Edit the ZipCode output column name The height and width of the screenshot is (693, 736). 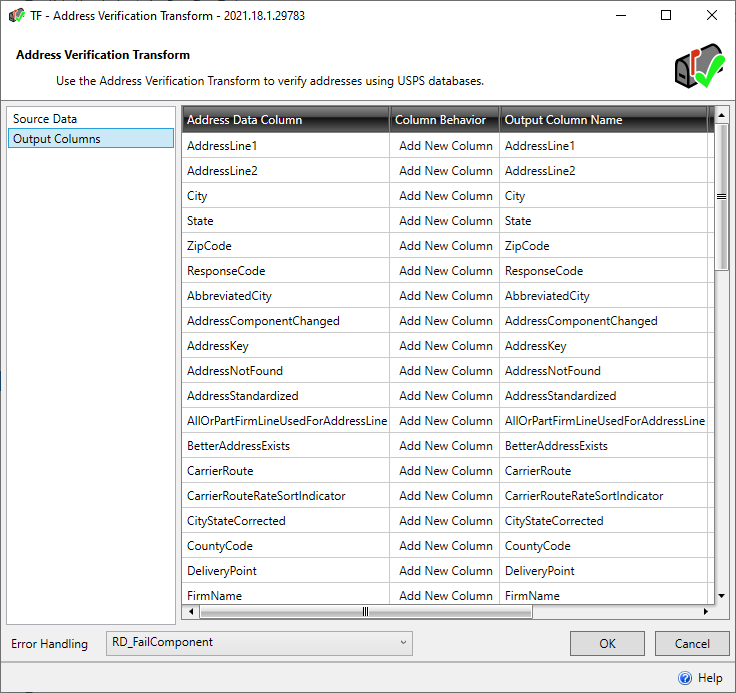(604, 246)
